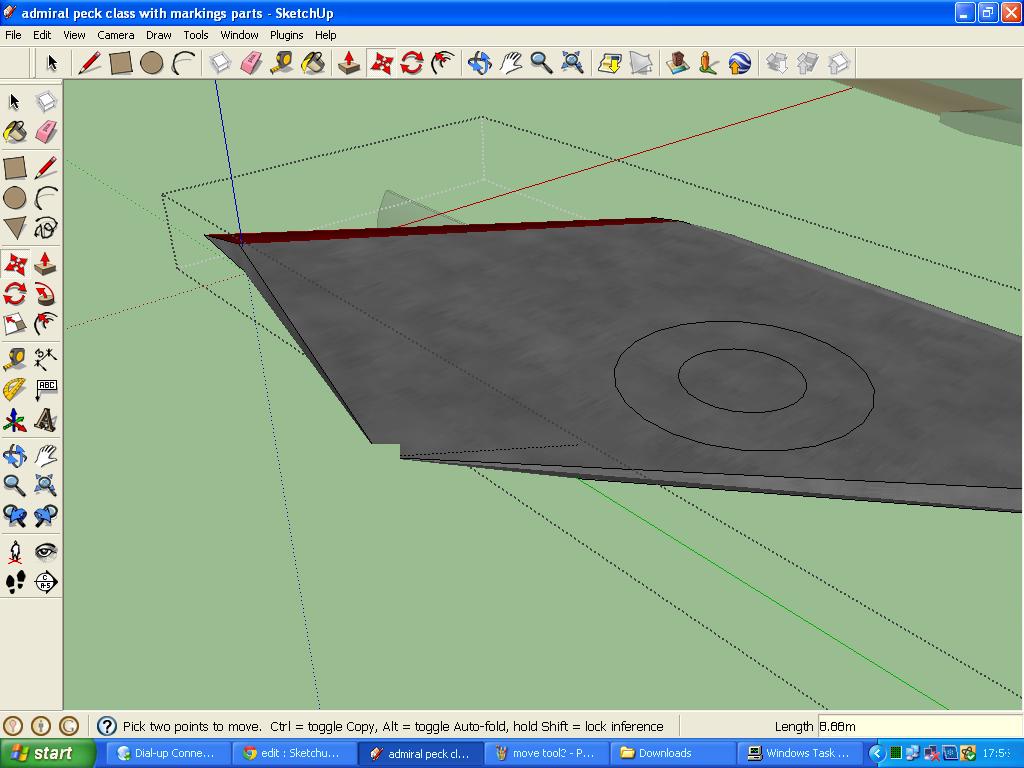
Task: Open Downloads folder taskbar button
Action: (673, 753)
